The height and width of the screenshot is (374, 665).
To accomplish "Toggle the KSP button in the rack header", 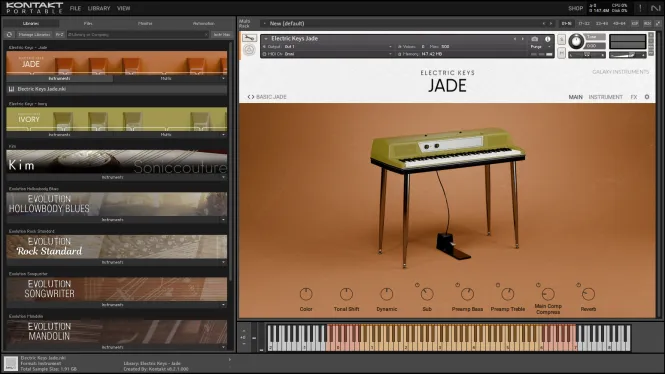I will [x=634, y=23].
